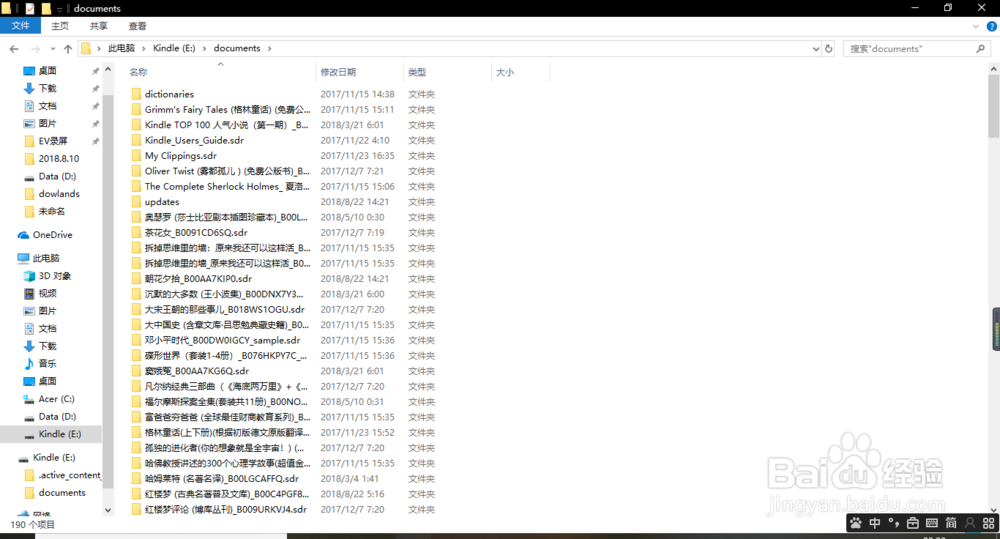This screenshot has height=539, width=1000.
Task: Open 视频 in the navigation pane
Action: pyautogui.click(x=47, y=293)
